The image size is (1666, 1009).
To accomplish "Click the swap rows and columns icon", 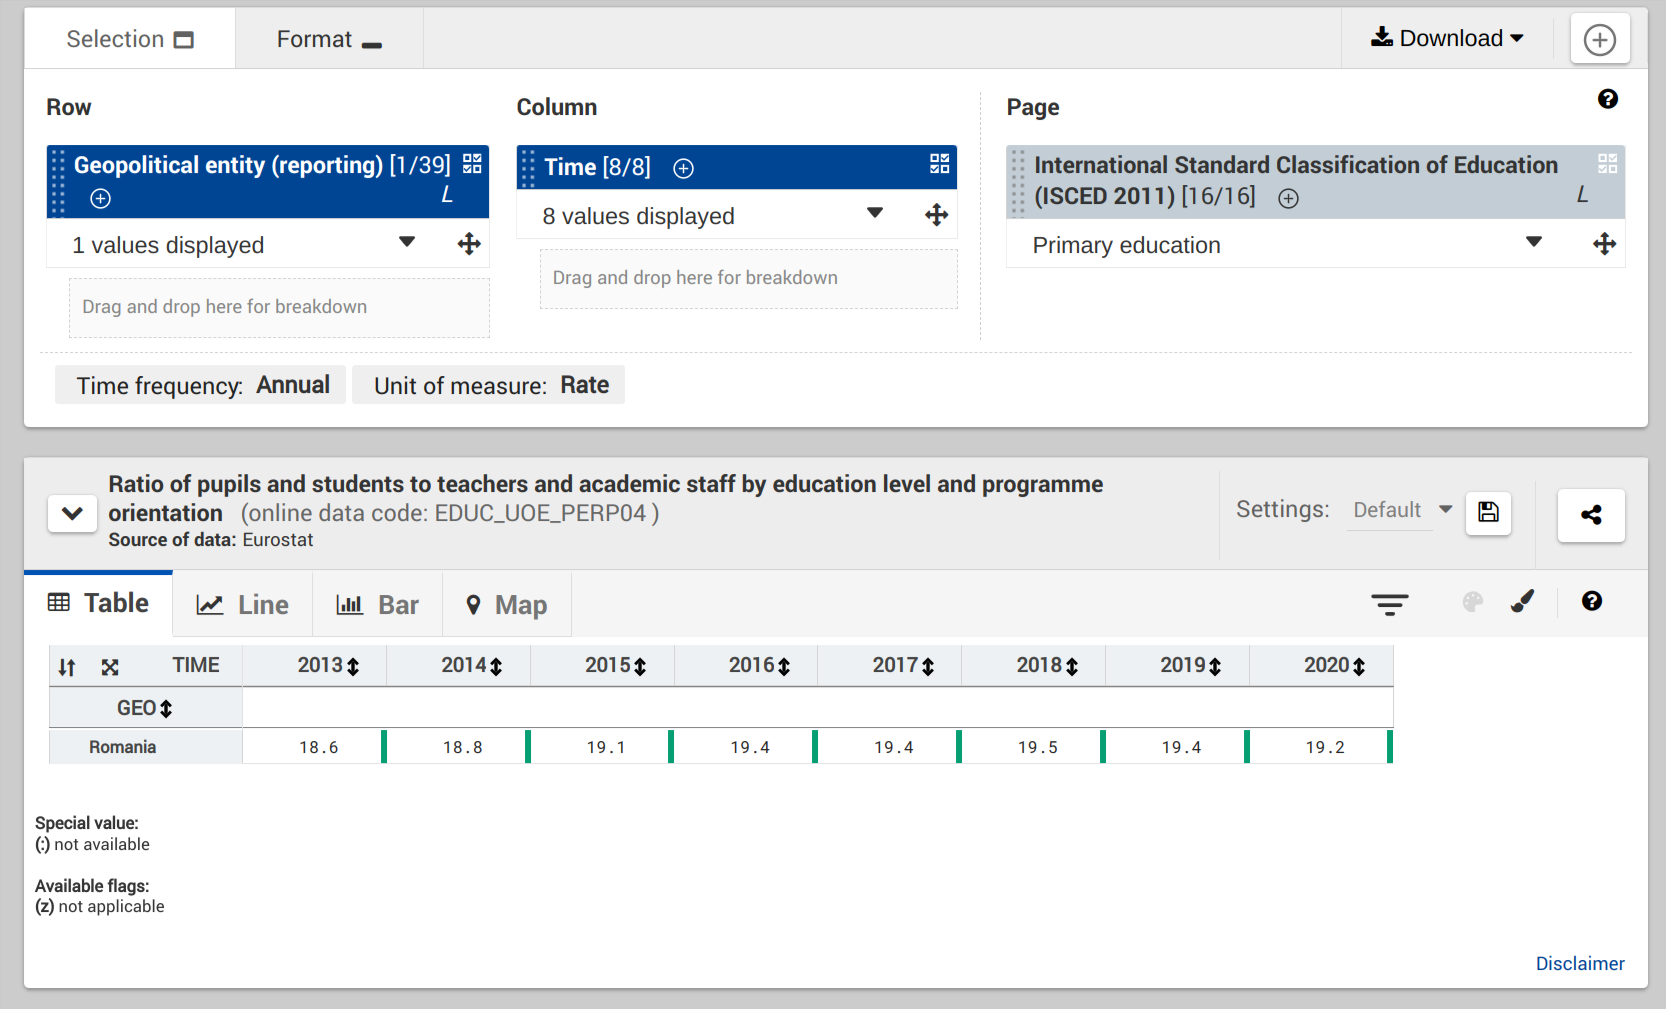I will click(x=67, y=667).
